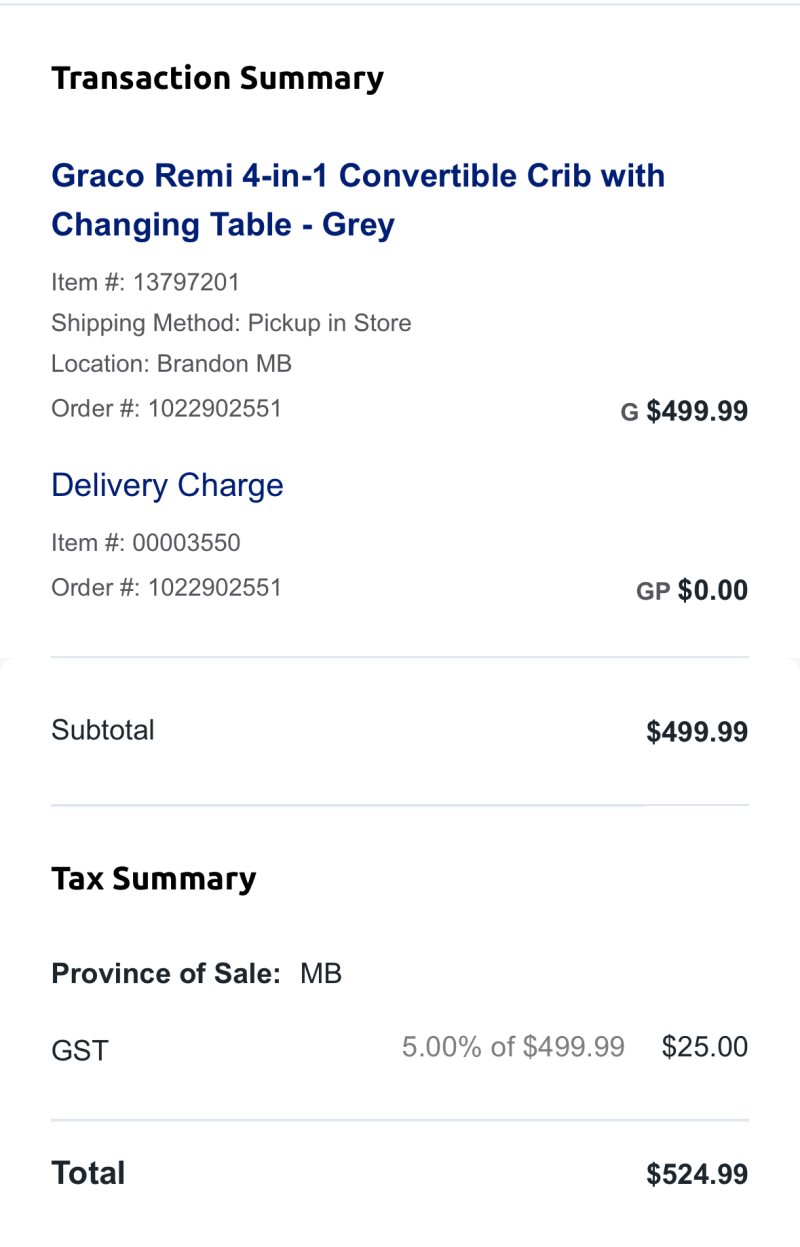
Task: Select the subtotal amount value
Action: (x=697, y=732)
